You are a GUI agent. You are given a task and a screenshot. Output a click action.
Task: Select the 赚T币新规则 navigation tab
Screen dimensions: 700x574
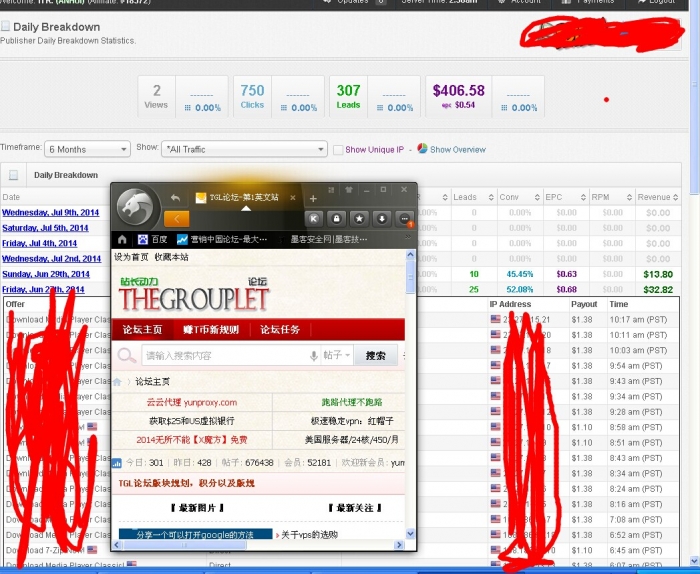[x=210, y=329]
